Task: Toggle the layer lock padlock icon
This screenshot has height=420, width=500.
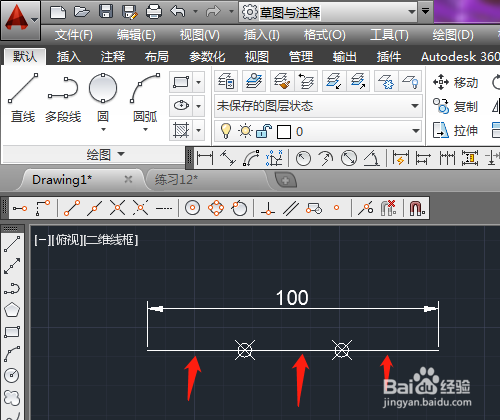Action: click(x=264, y=131)
